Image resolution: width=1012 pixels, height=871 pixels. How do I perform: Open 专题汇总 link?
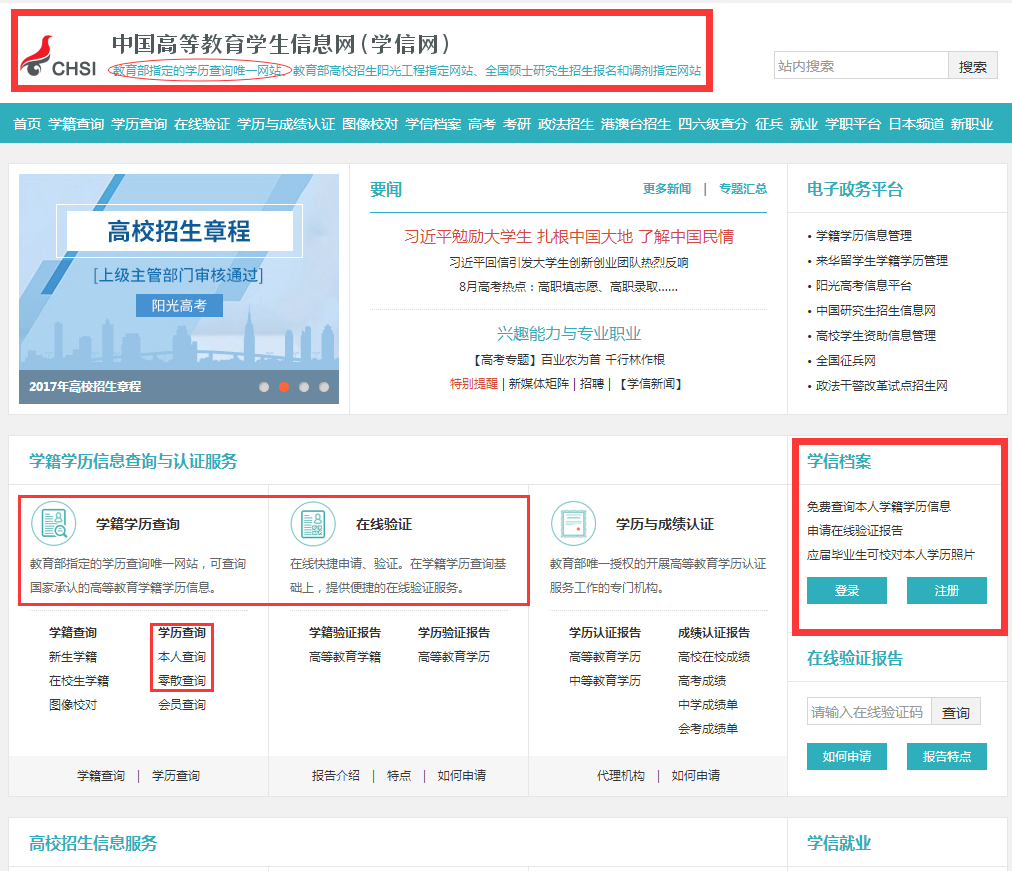point(743,188)
